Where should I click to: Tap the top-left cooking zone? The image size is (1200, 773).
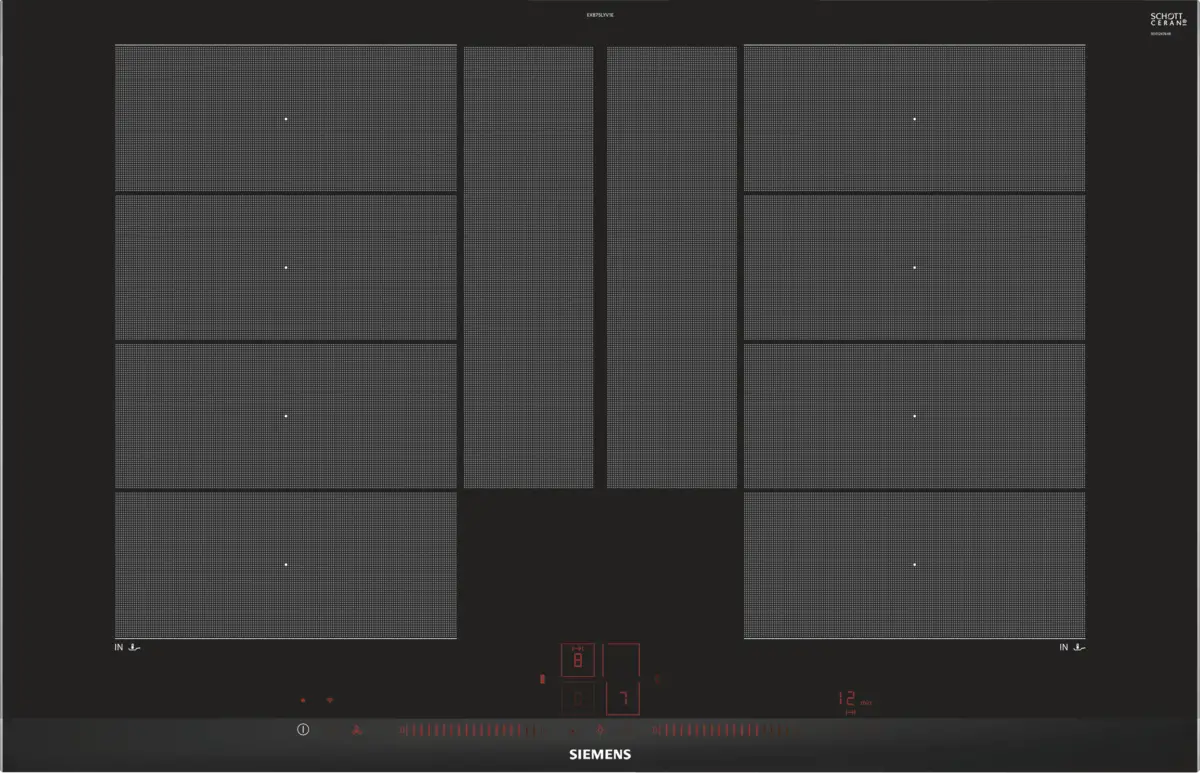click(285, 118)
